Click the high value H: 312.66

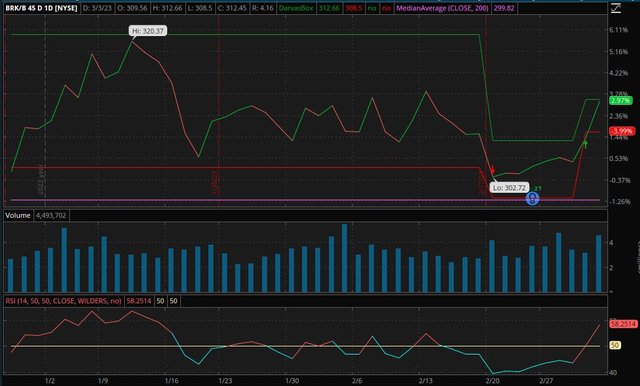point(167,8)
